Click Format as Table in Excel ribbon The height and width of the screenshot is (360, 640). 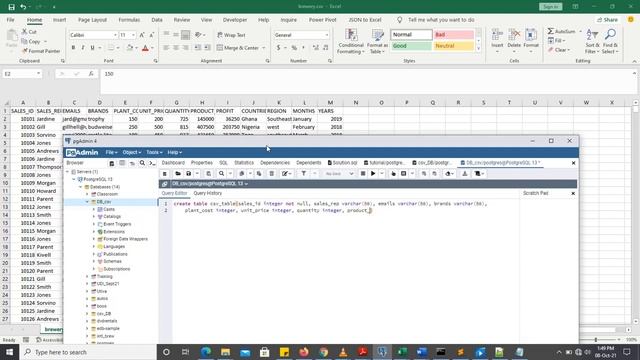click(x=378, y=41)
